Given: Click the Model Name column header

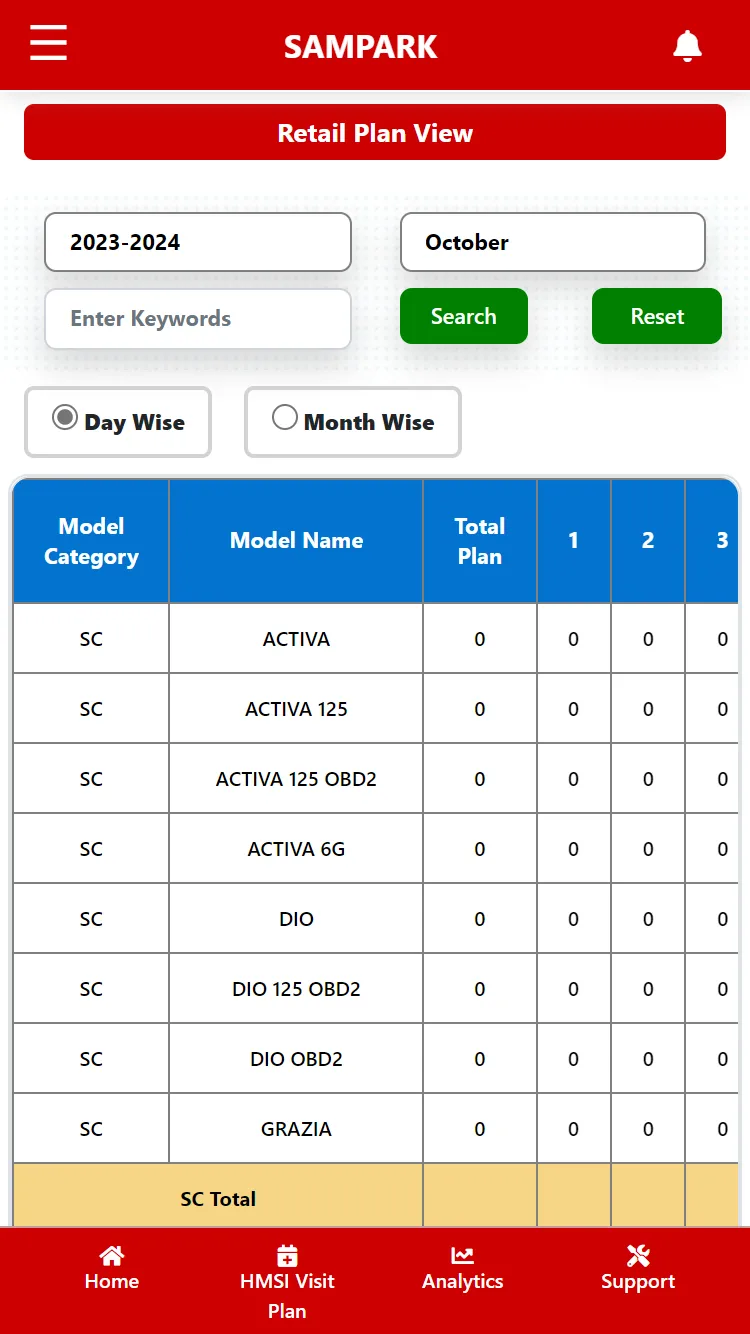Looking at the screenshot, I should [296, 541].
